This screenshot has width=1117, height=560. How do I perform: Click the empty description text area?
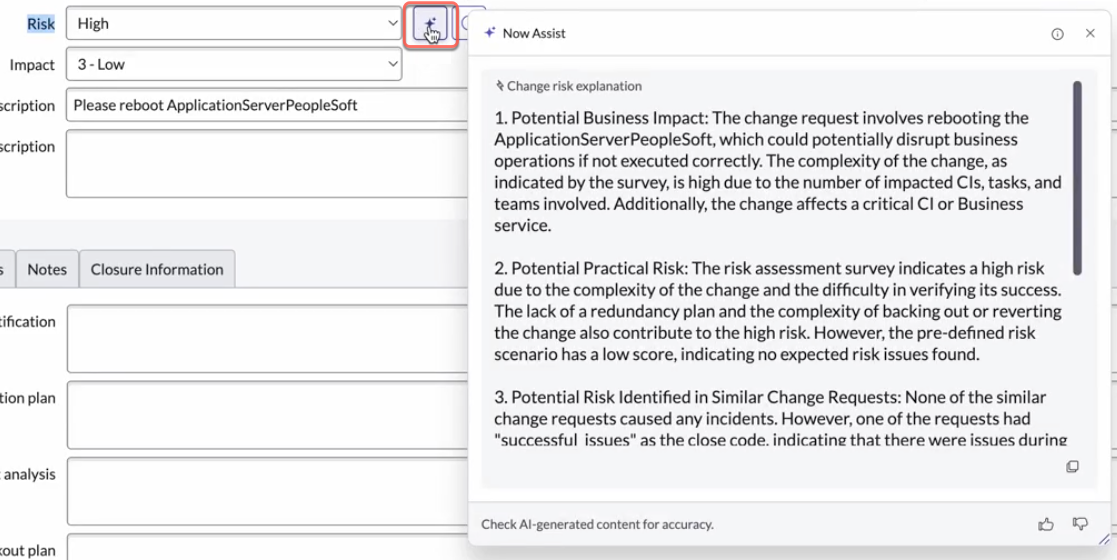[267, 163]
